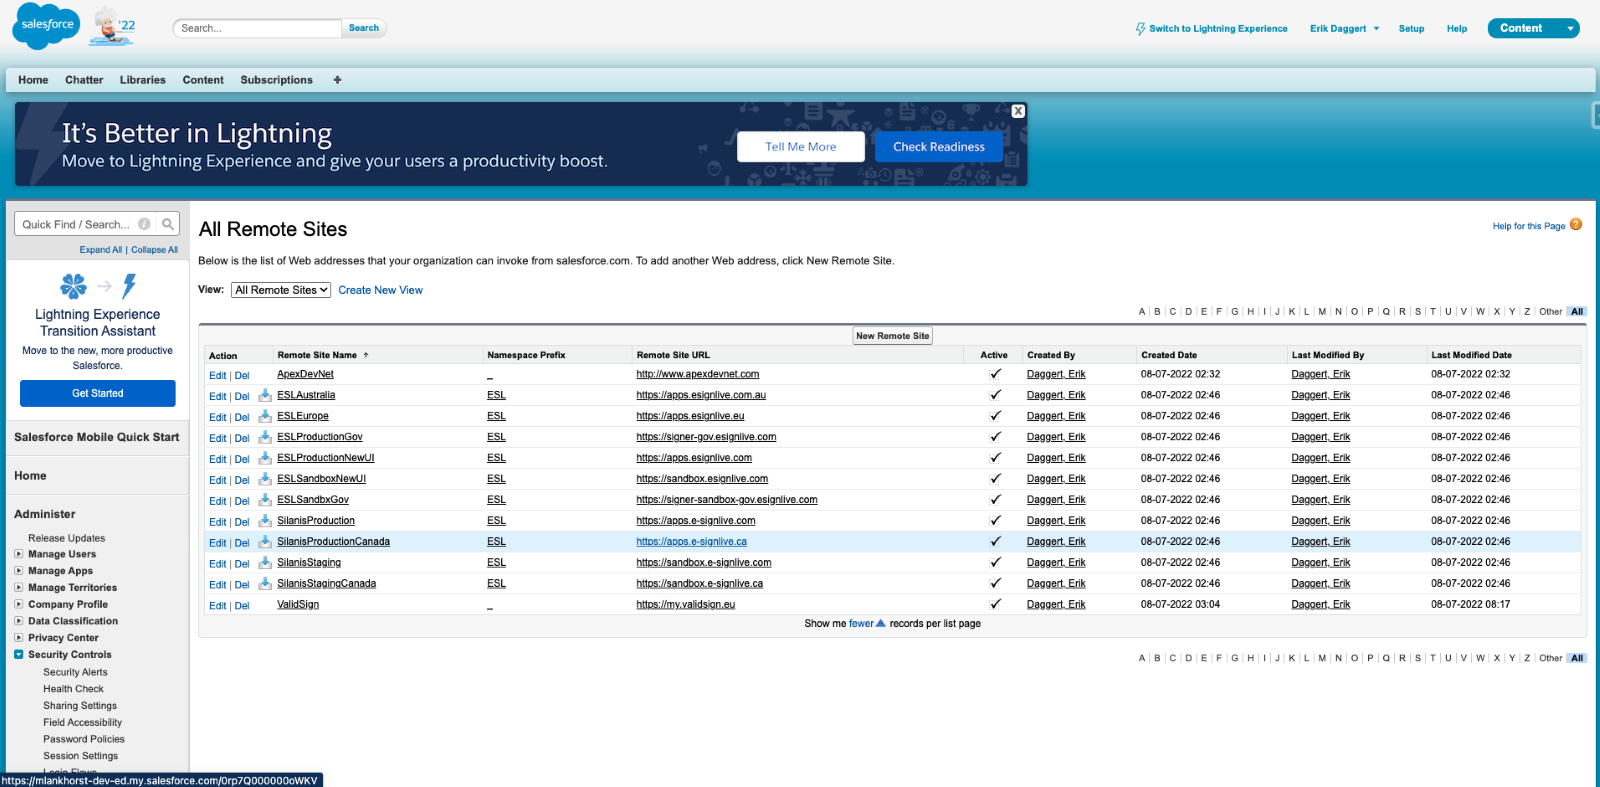This screenshot has height=787, width=1600.
Task: Click the New Remote Site button
Action: [893, 336]
